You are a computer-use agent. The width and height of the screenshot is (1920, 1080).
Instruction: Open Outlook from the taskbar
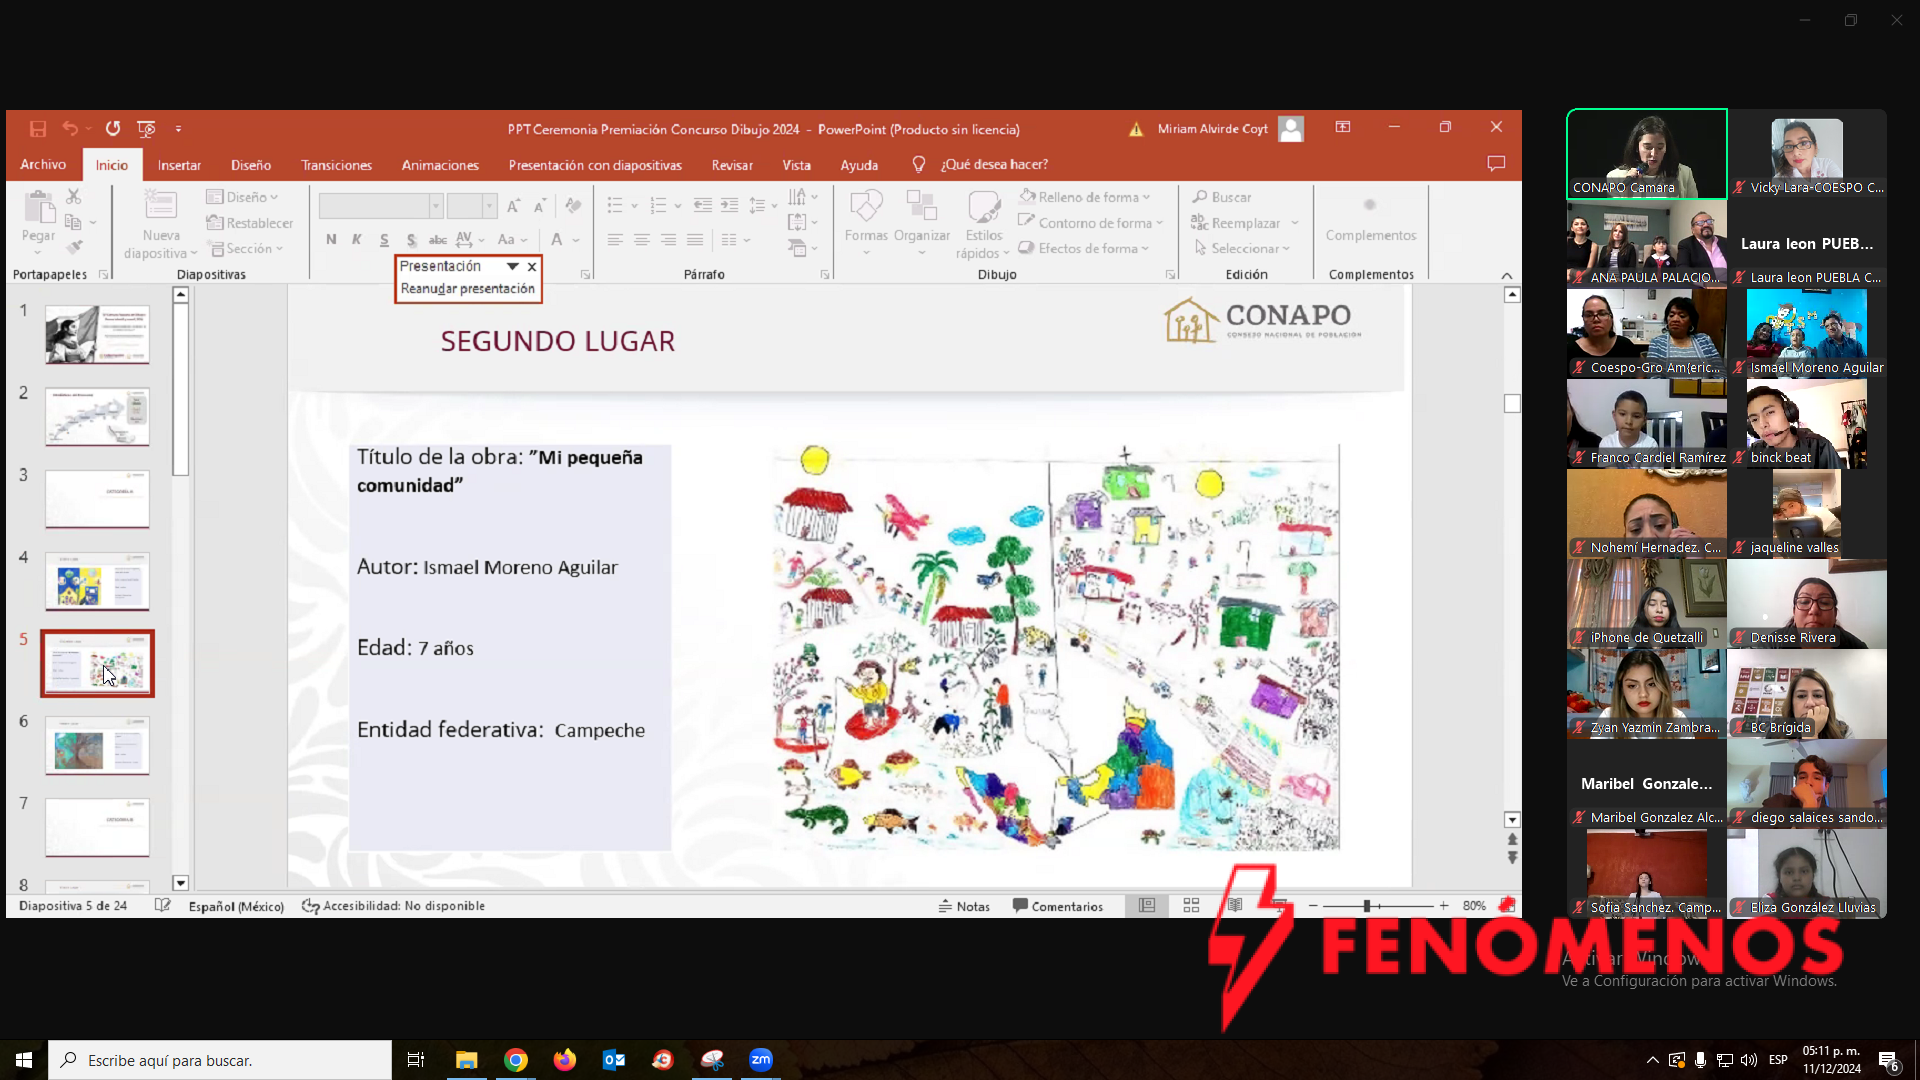click(614, 1060)
